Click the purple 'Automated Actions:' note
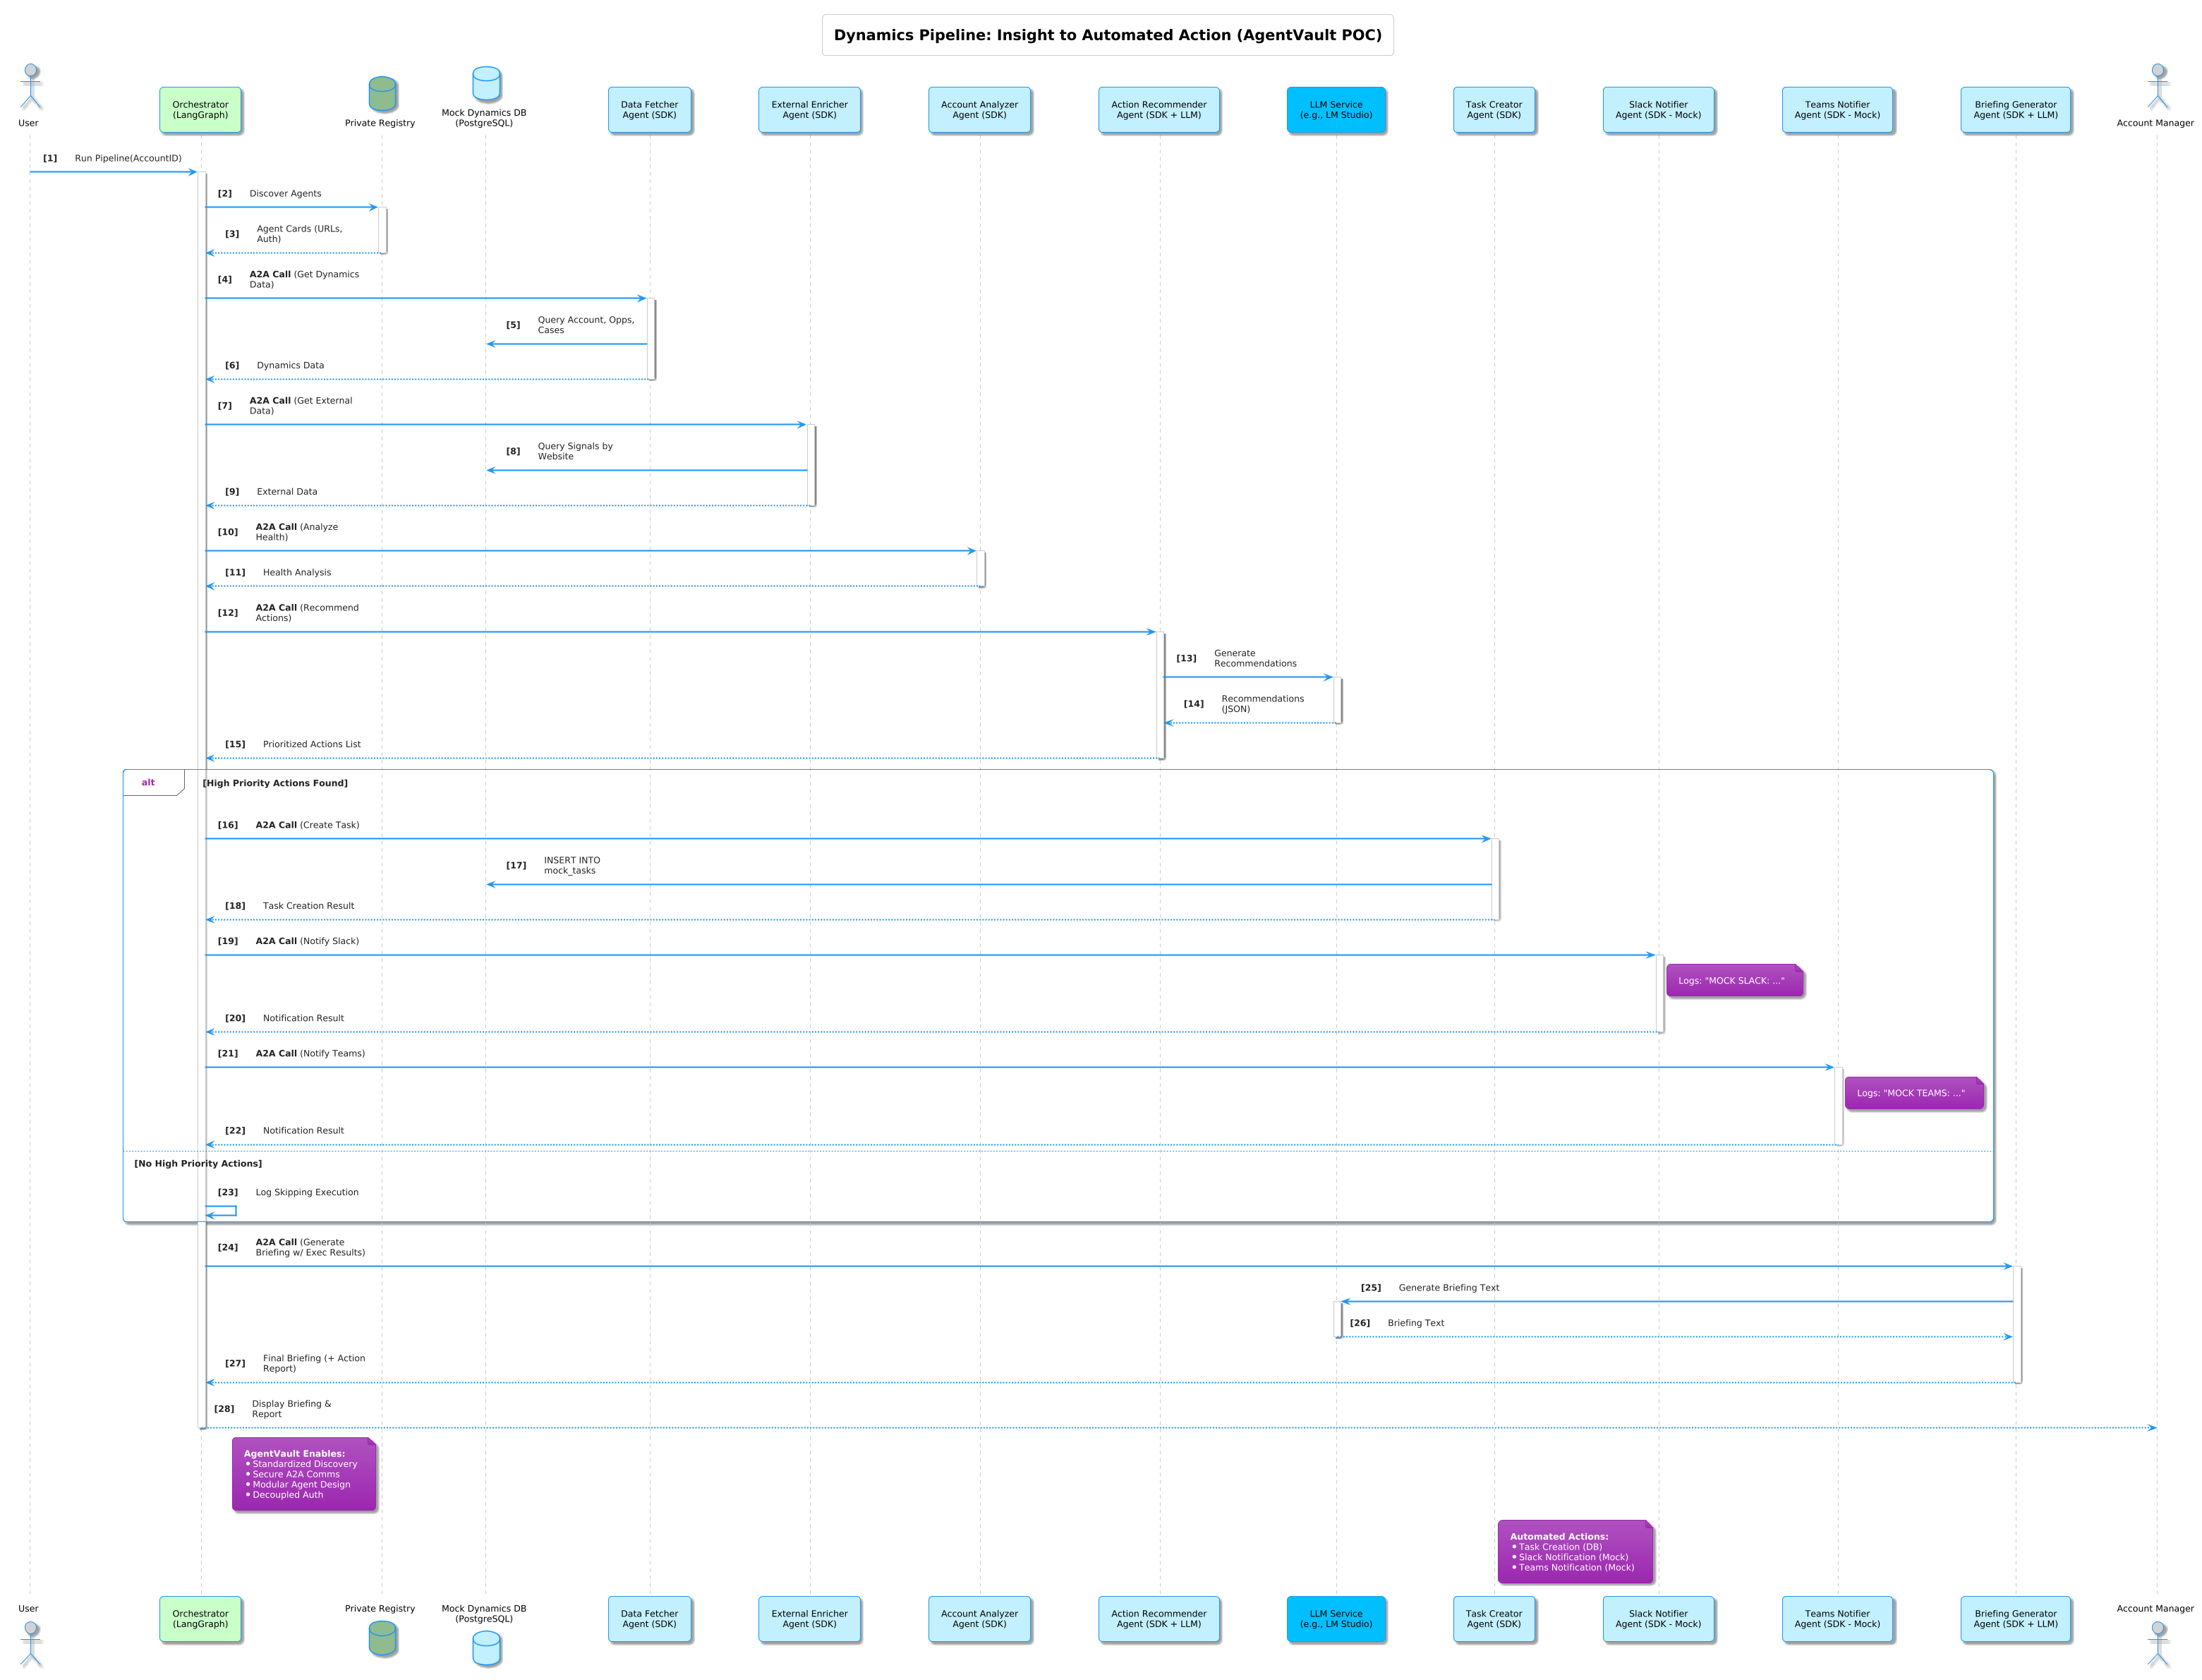 (x=1575, y=1552)
